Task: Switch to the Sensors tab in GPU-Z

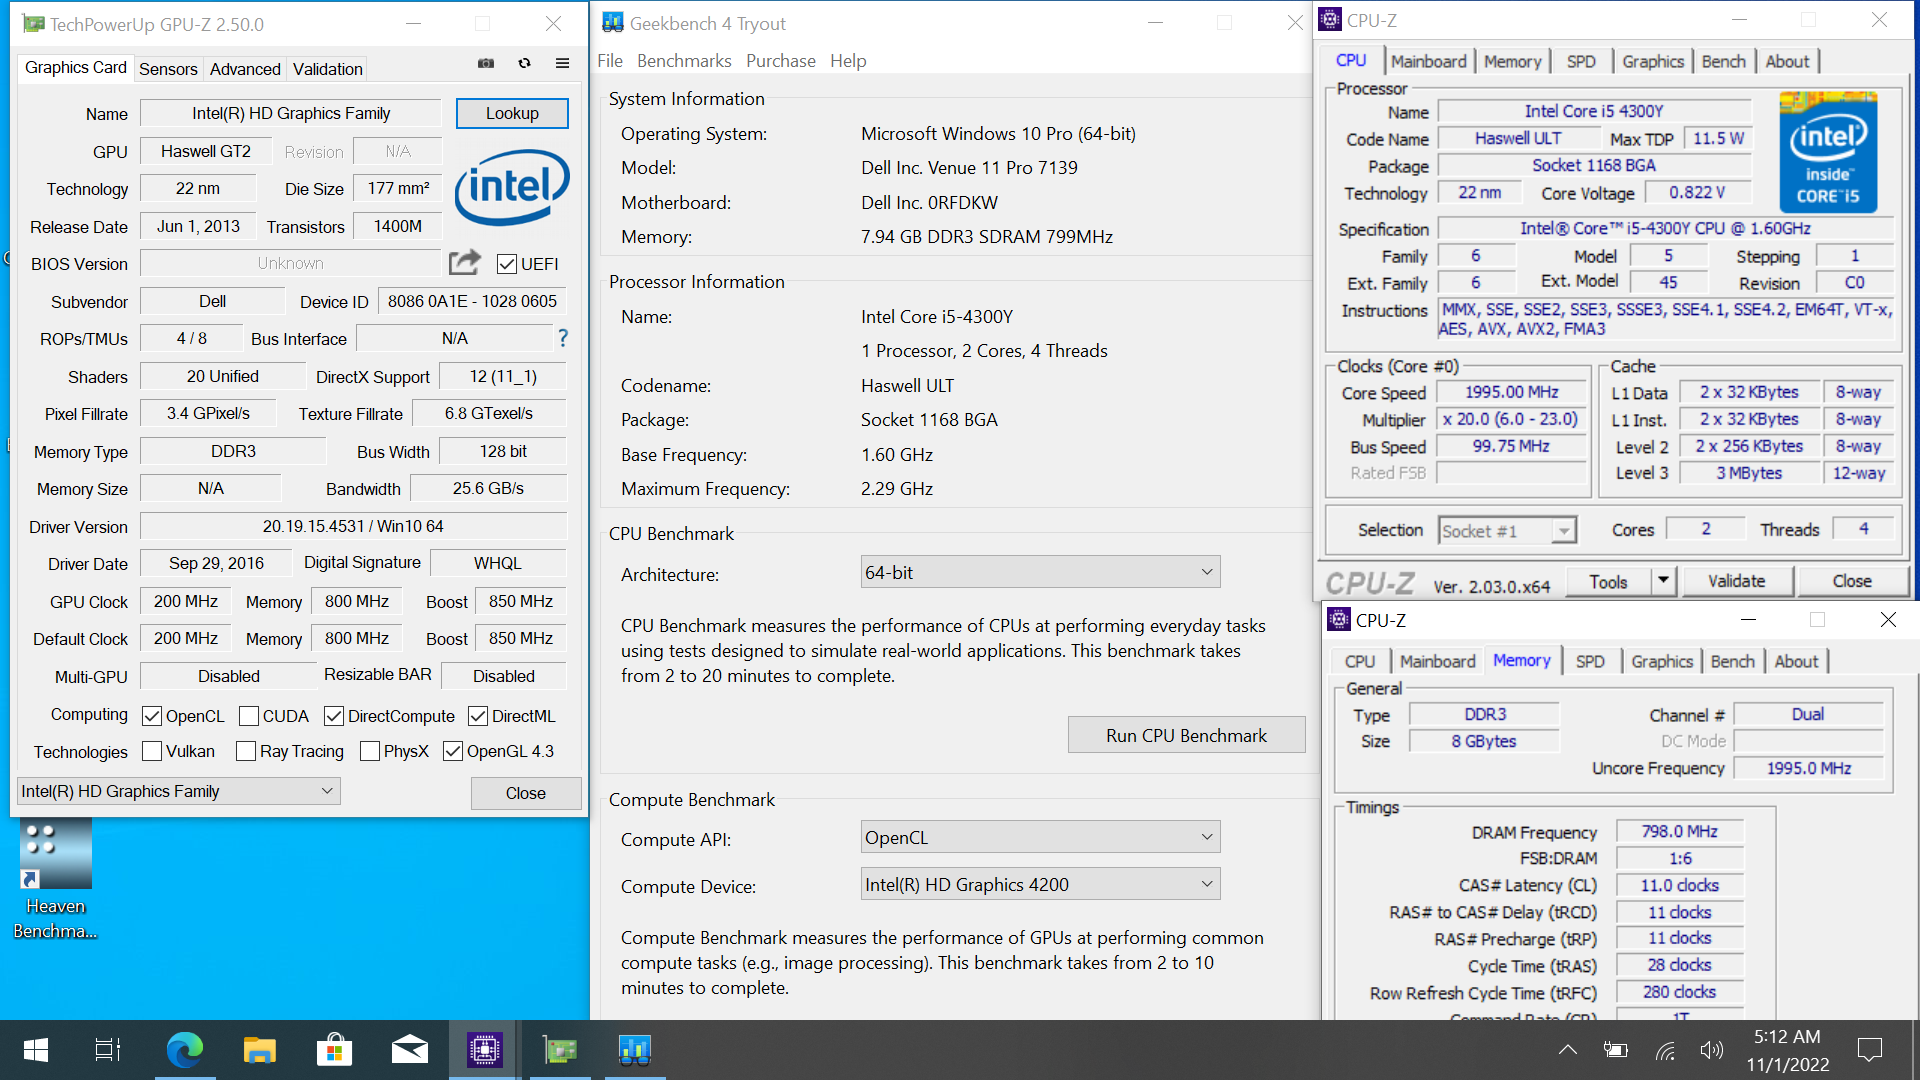Action: 168,69
